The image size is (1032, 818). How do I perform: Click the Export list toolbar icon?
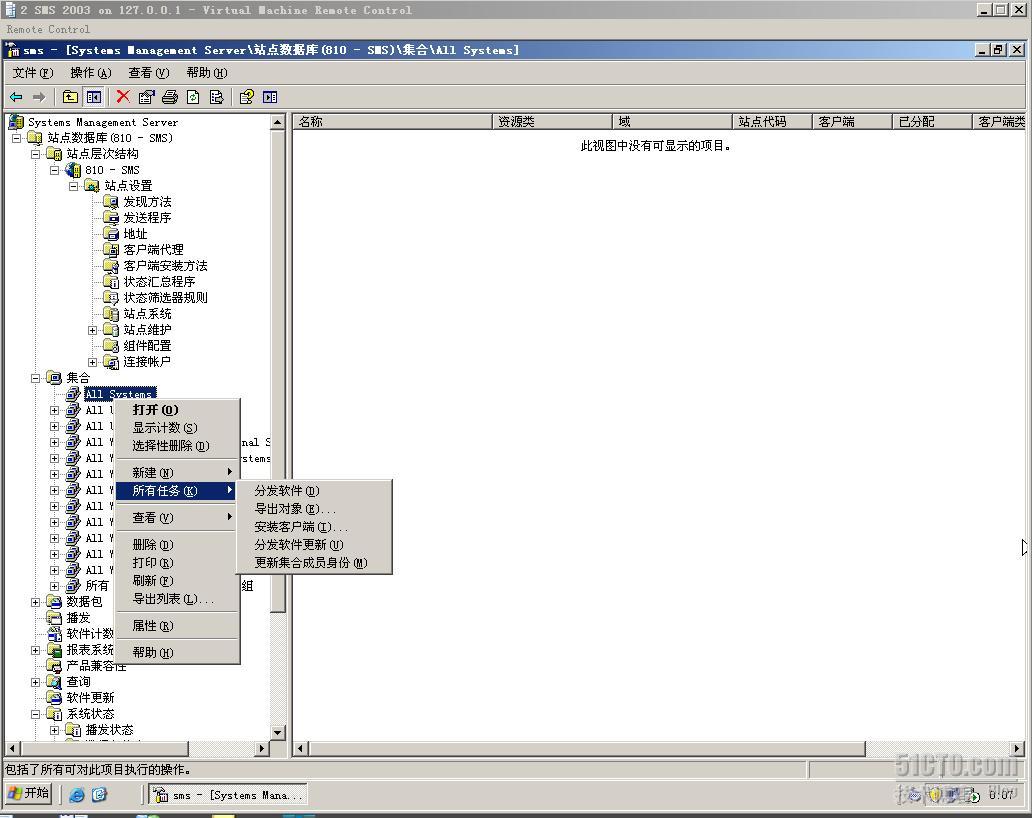pyautogui.click(x=217, y=97)
